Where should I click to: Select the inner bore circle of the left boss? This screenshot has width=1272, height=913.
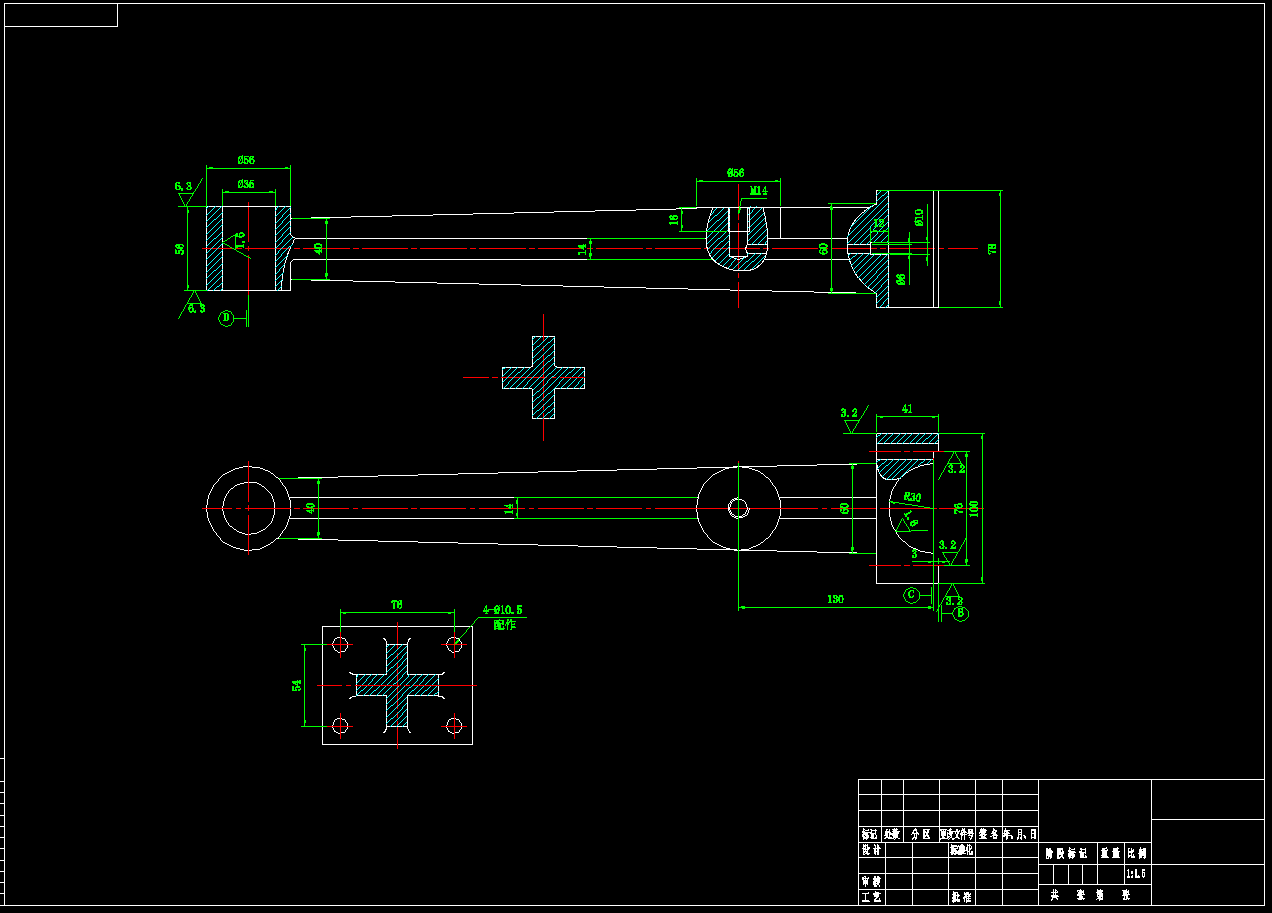(249, 508)
